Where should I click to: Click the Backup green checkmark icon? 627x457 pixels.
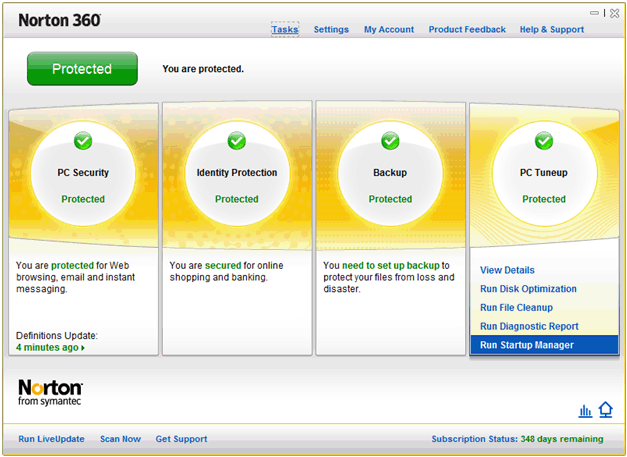pos(390,141)
